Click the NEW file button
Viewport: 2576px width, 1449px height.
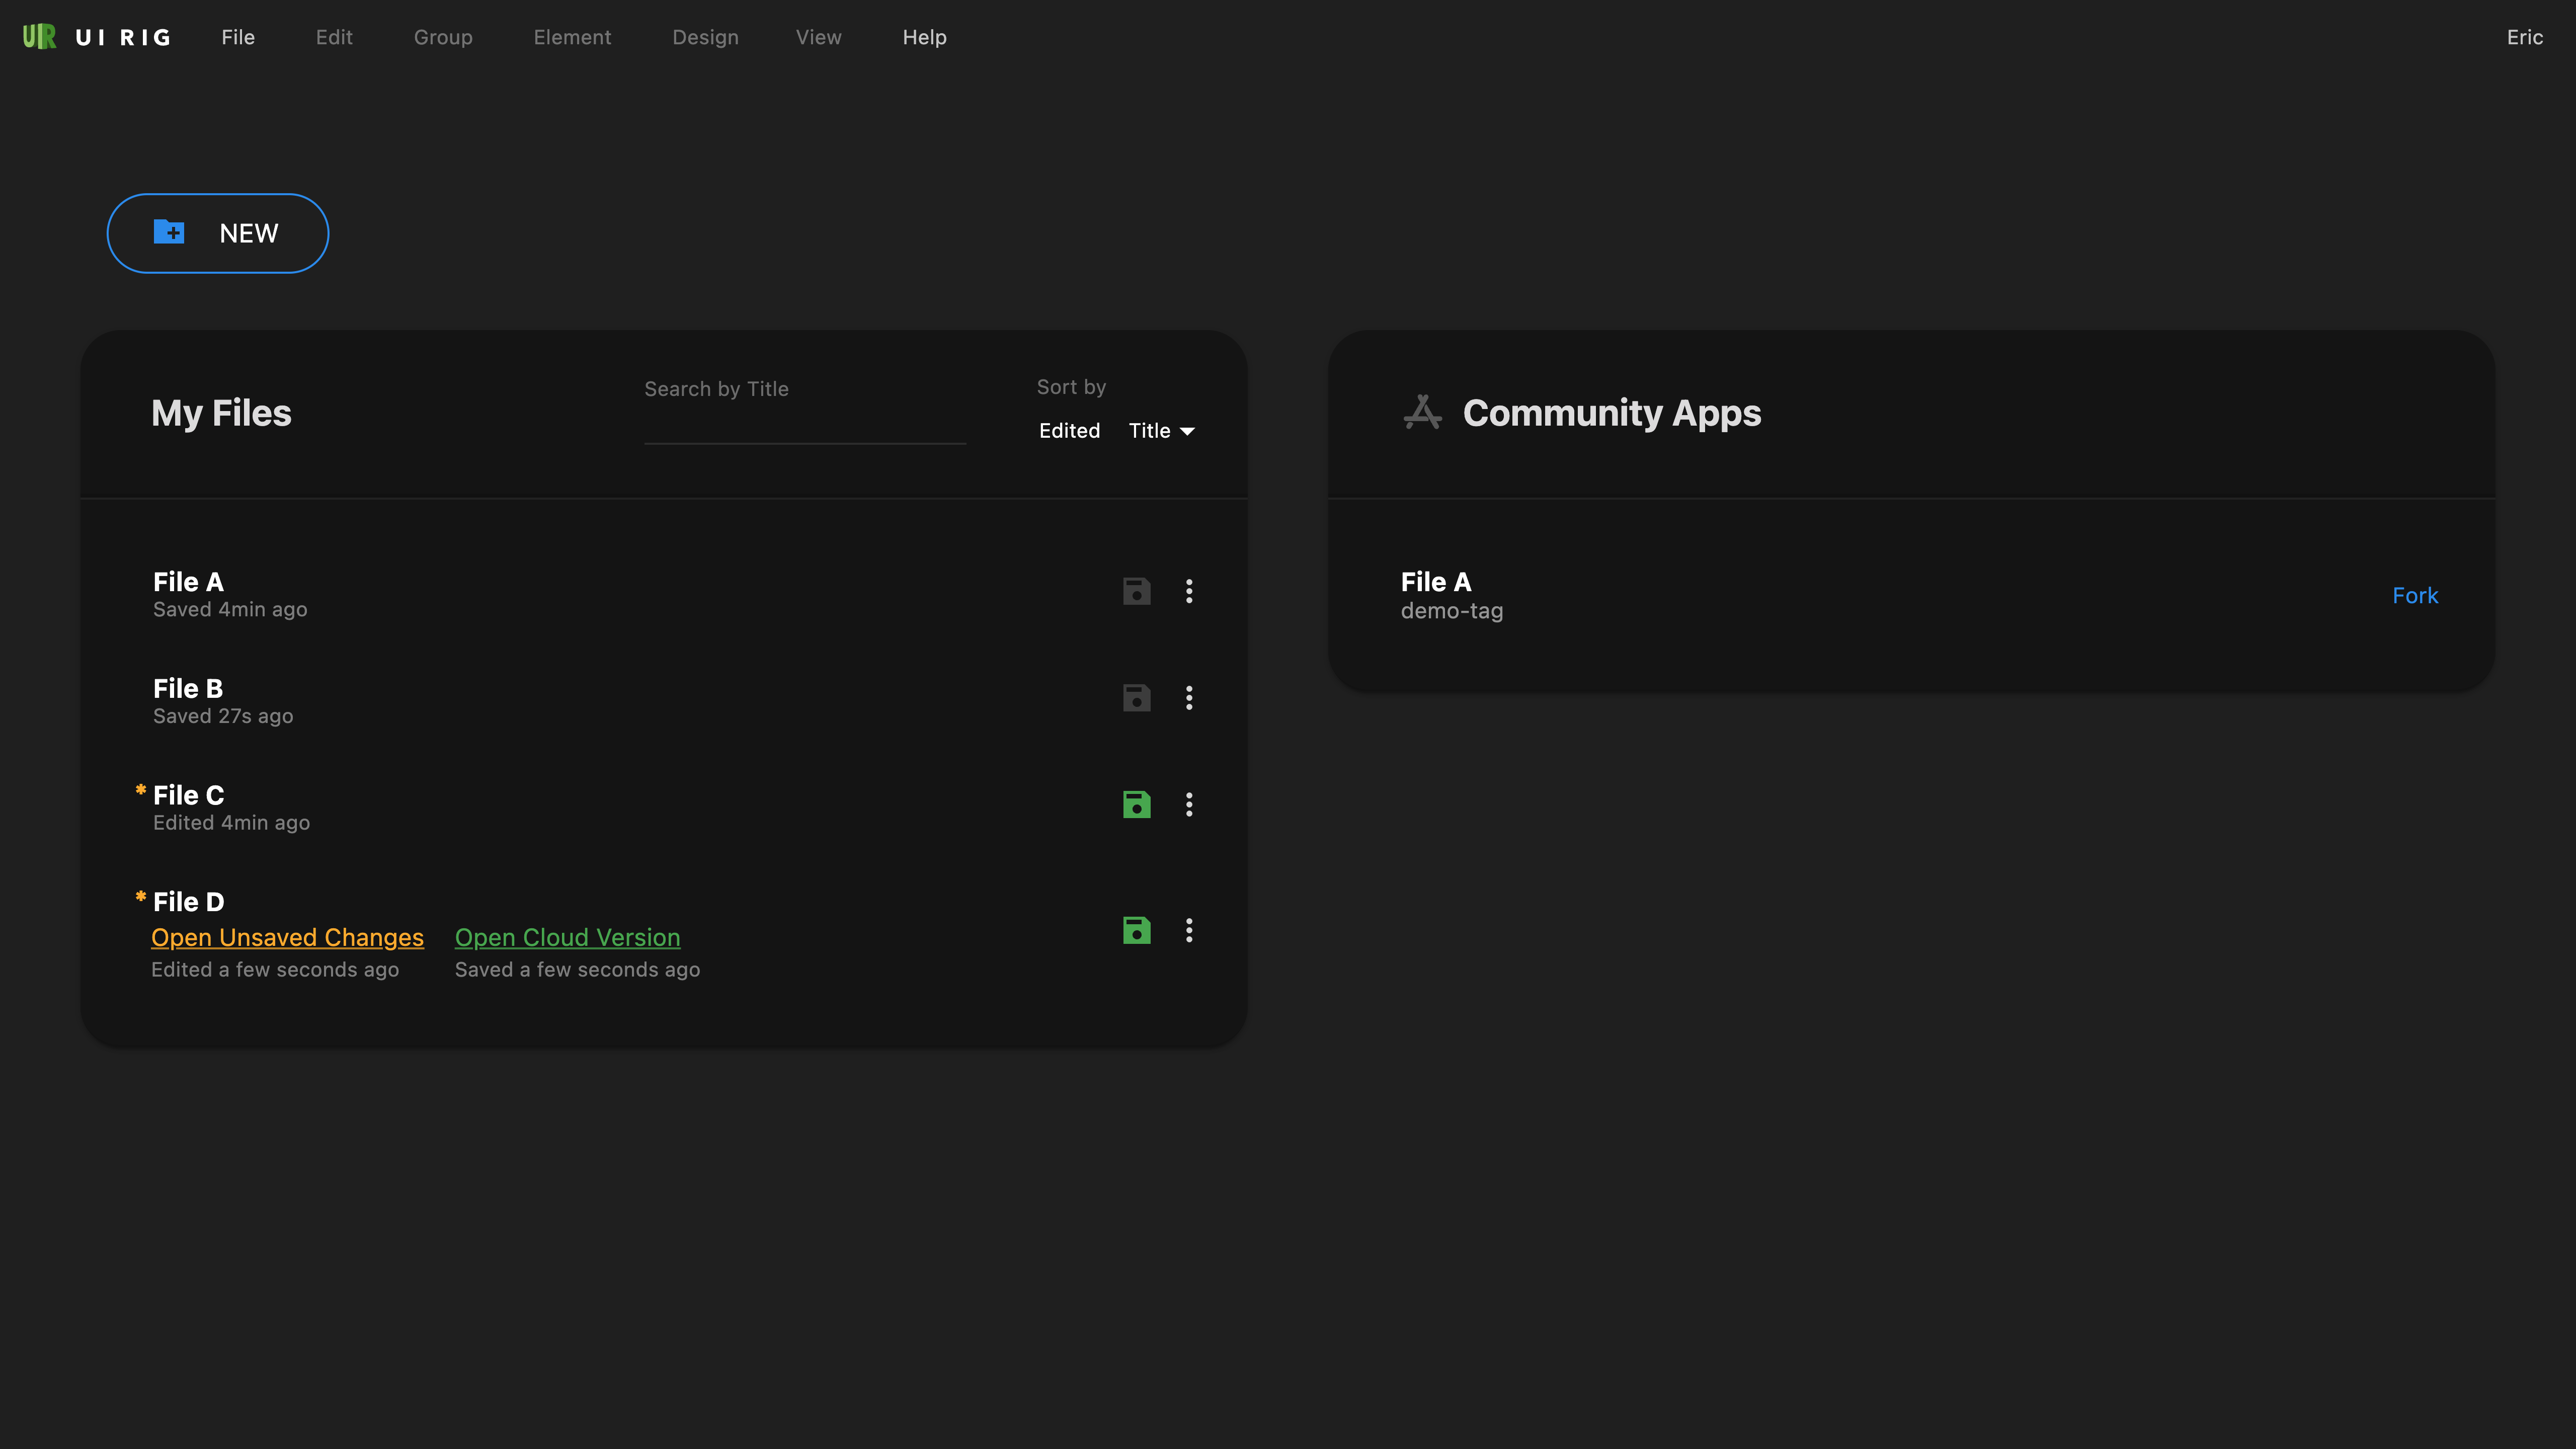tap(218, 233)
